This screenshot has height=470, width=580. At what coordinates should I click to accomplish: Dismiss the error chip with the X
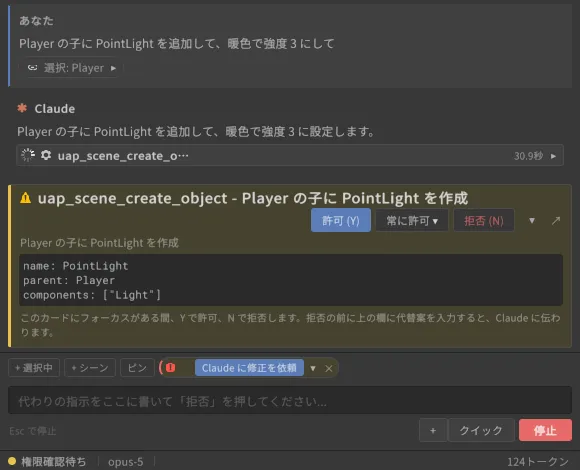point(329,368)
